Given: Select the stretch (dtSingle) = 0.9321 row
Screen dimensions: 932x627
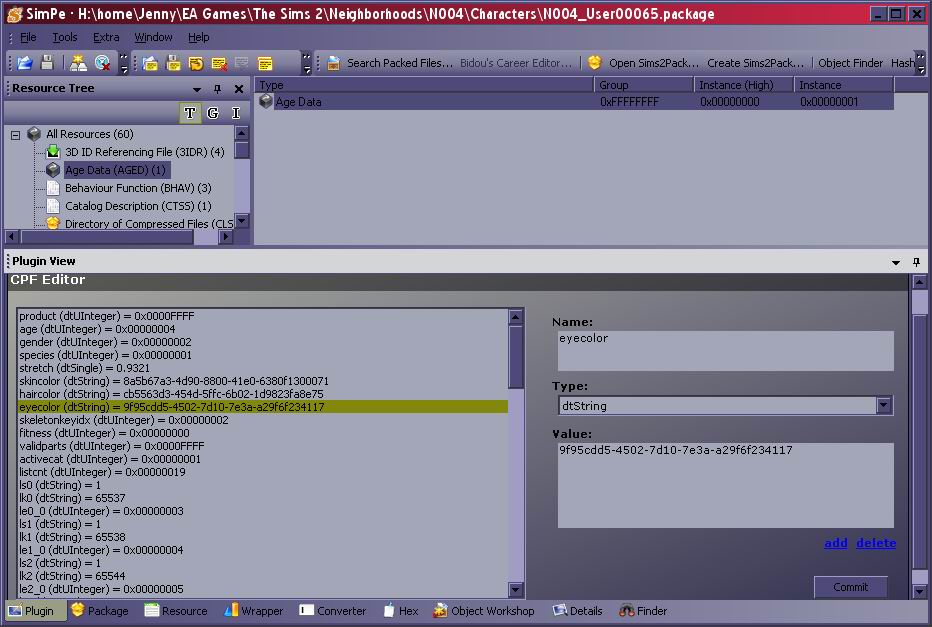Looking at the screenshot, I should [x=263, y=368].
